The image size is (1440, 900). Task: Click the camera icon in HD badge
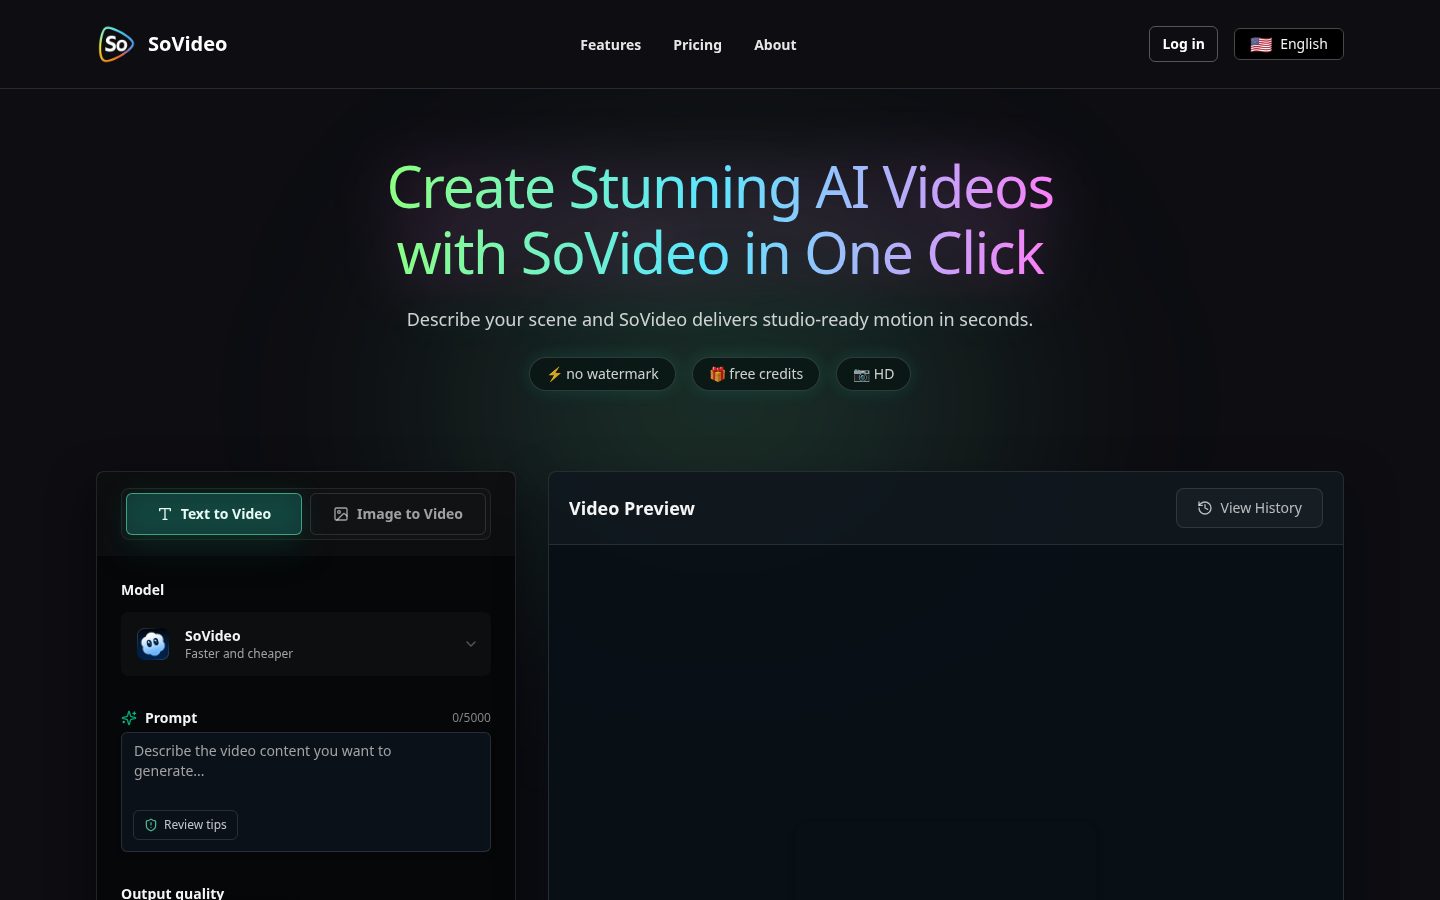point(861,375)
